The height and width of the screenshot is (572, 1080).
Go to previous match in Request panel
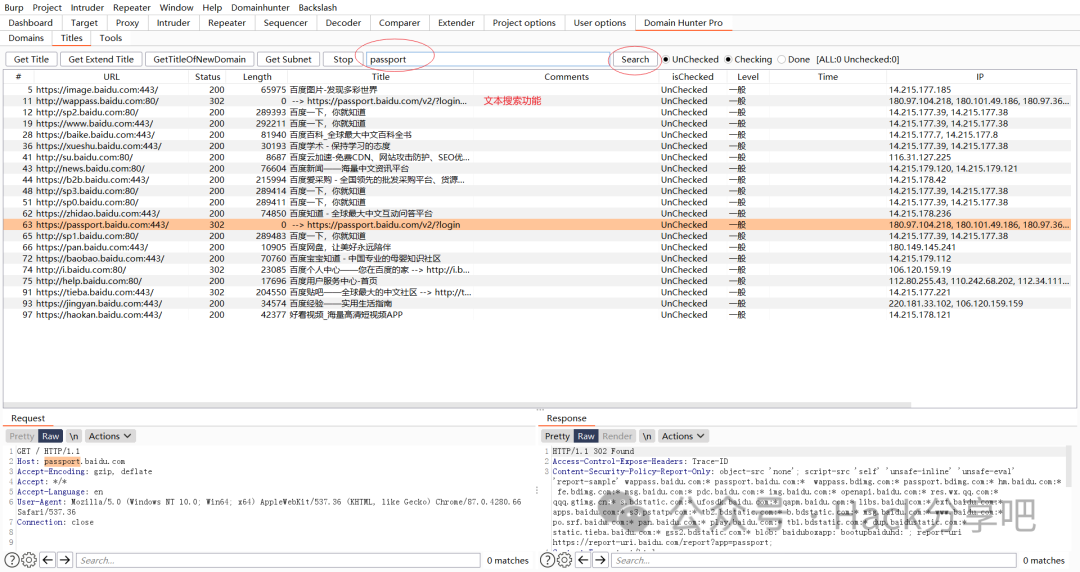click(x=48, y=560)
